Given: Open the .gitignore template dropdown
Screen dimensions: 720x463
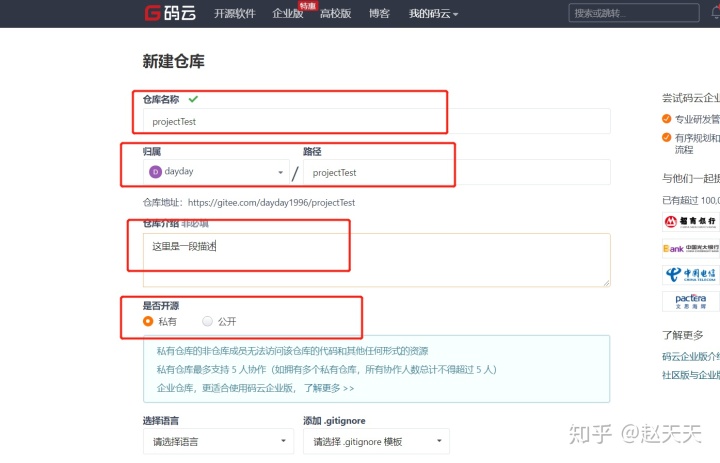Looking at the screenshot, I should [376, 441].
